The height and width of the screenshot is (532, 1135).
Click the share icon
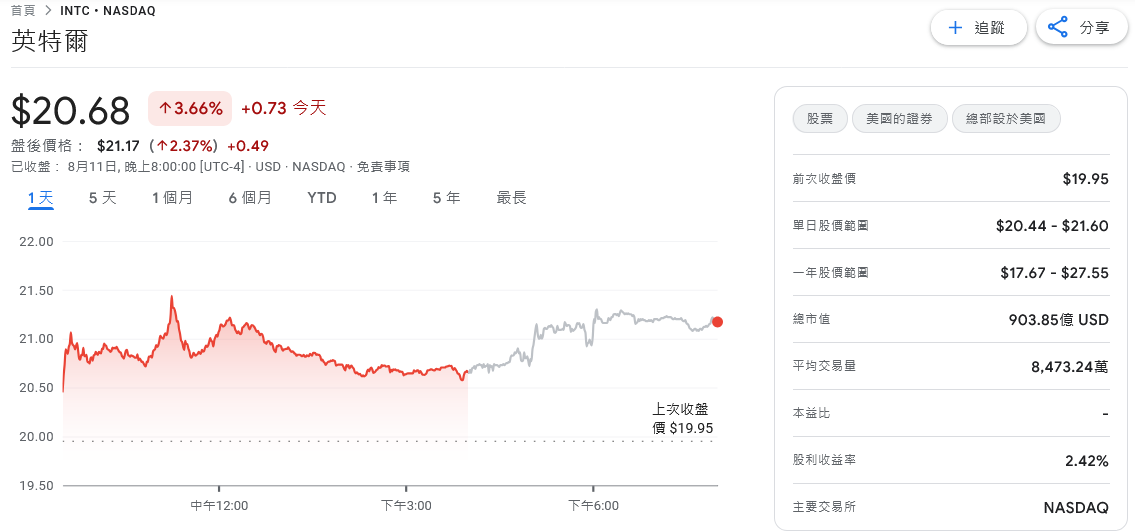(1058, 28)
